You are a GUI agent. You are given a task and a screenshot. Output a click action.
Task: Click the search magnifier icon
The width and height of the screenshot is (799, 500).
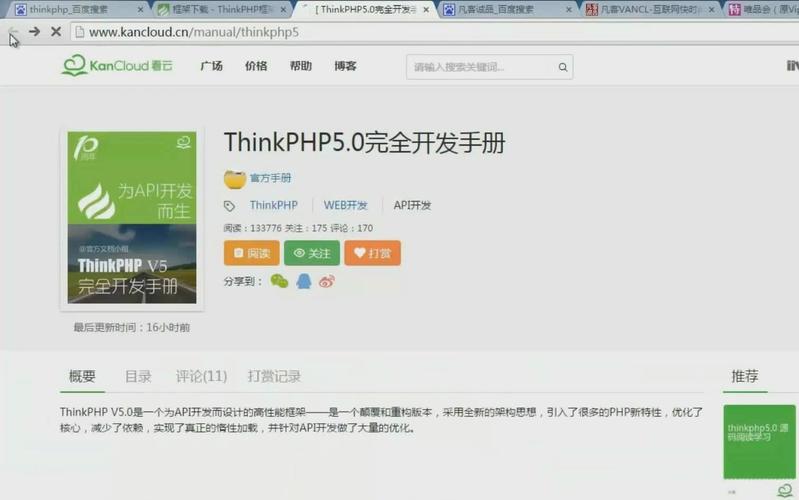pos(563,67)
